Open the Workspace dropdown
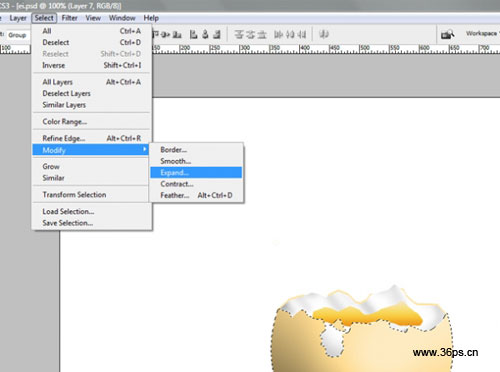The width and height of the screenshot is (500, 372). [x=482, y=33]
